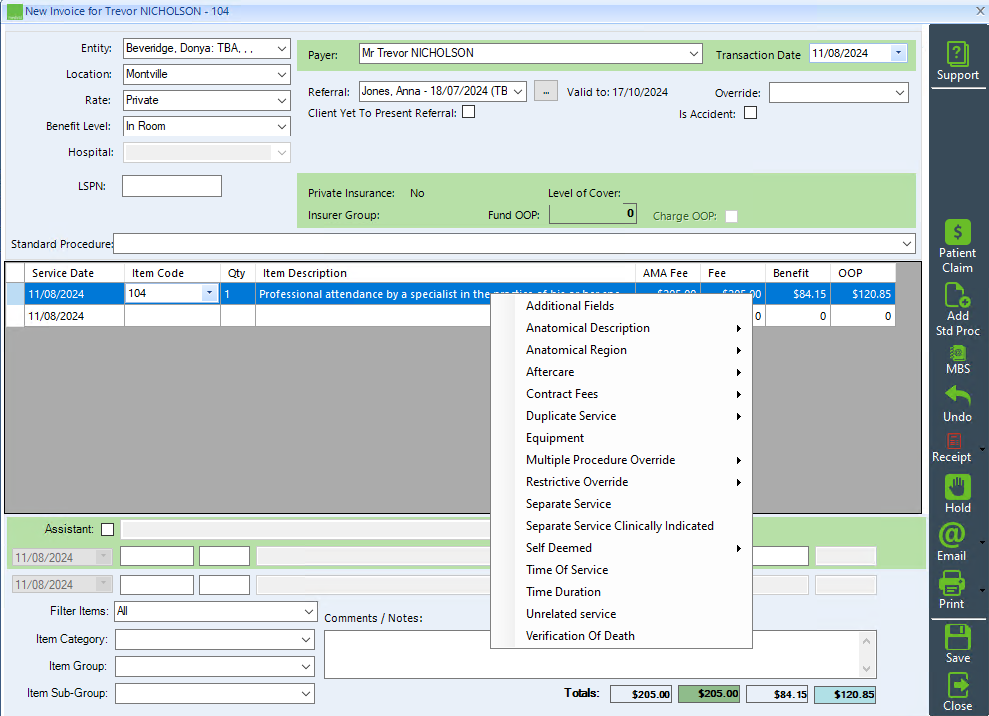Expand the Standard Procedure dropdown
The width and height of the screenshot is (989, 716).
click(x=906, y=244)
